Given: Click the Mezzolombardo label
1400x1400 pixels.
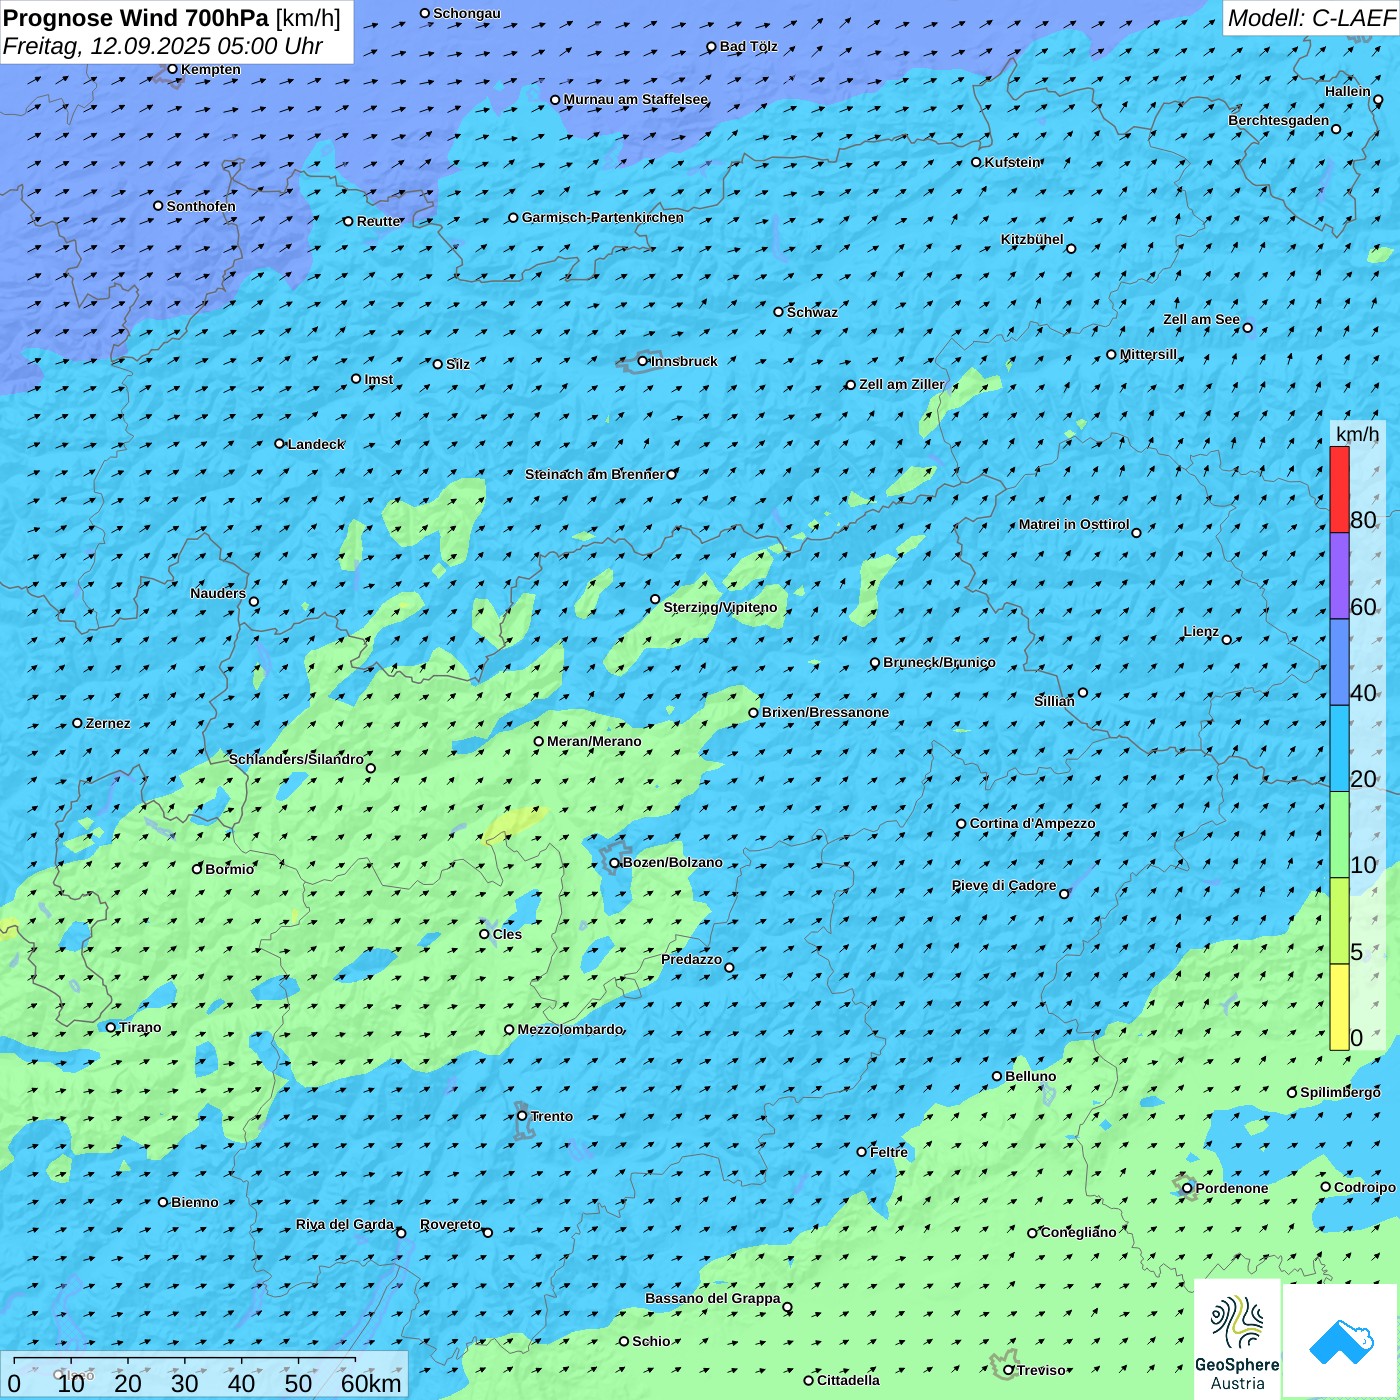Looking at the screenshot, I should 570,1029.
